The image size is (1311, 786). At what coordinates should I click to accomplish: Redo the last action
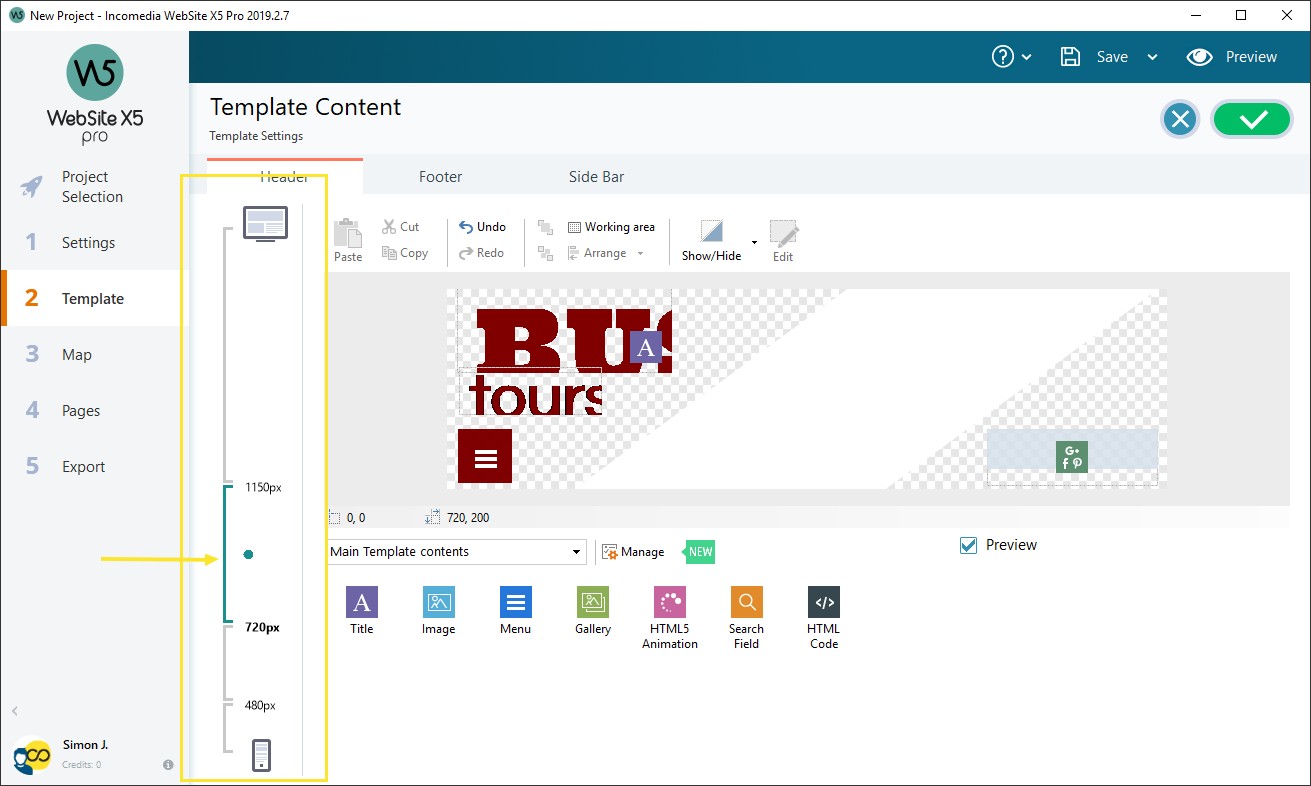coord(481,253)
